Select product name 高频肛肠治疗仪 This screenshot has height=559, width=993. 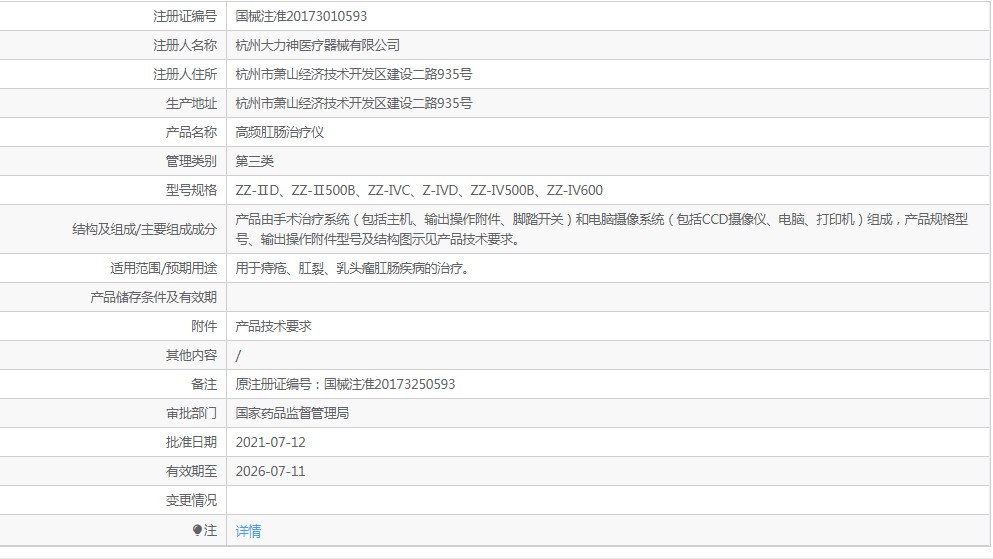coord(279,132)
